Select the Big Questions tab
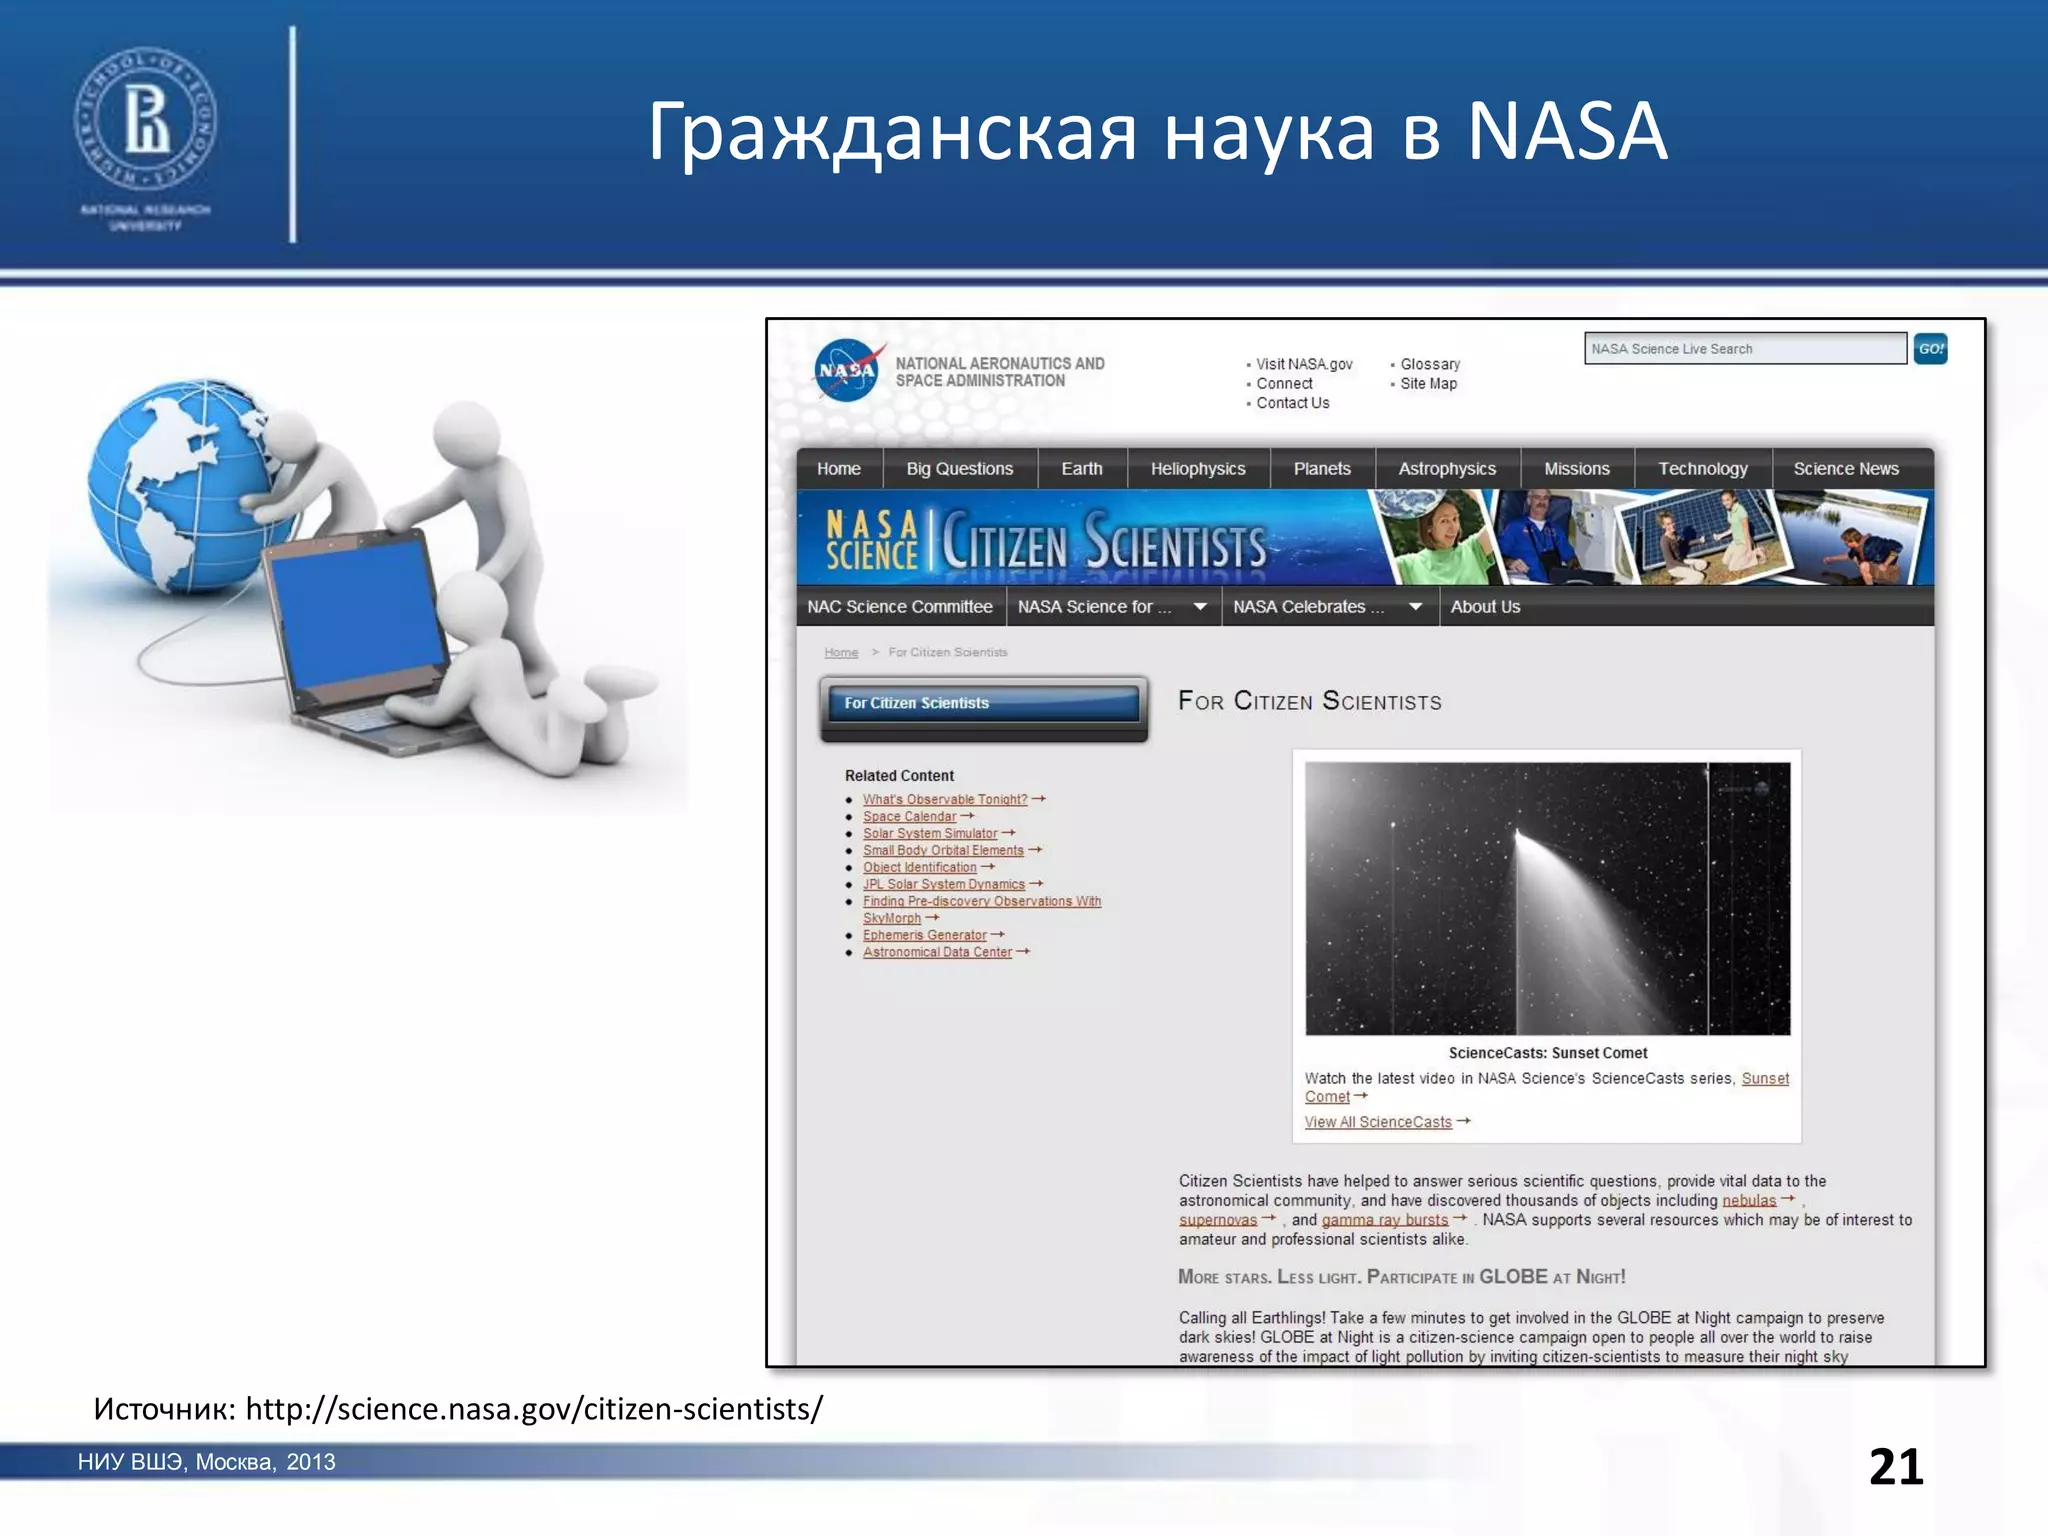This screenshot has width=2048, height=1536. coord(959,469)
